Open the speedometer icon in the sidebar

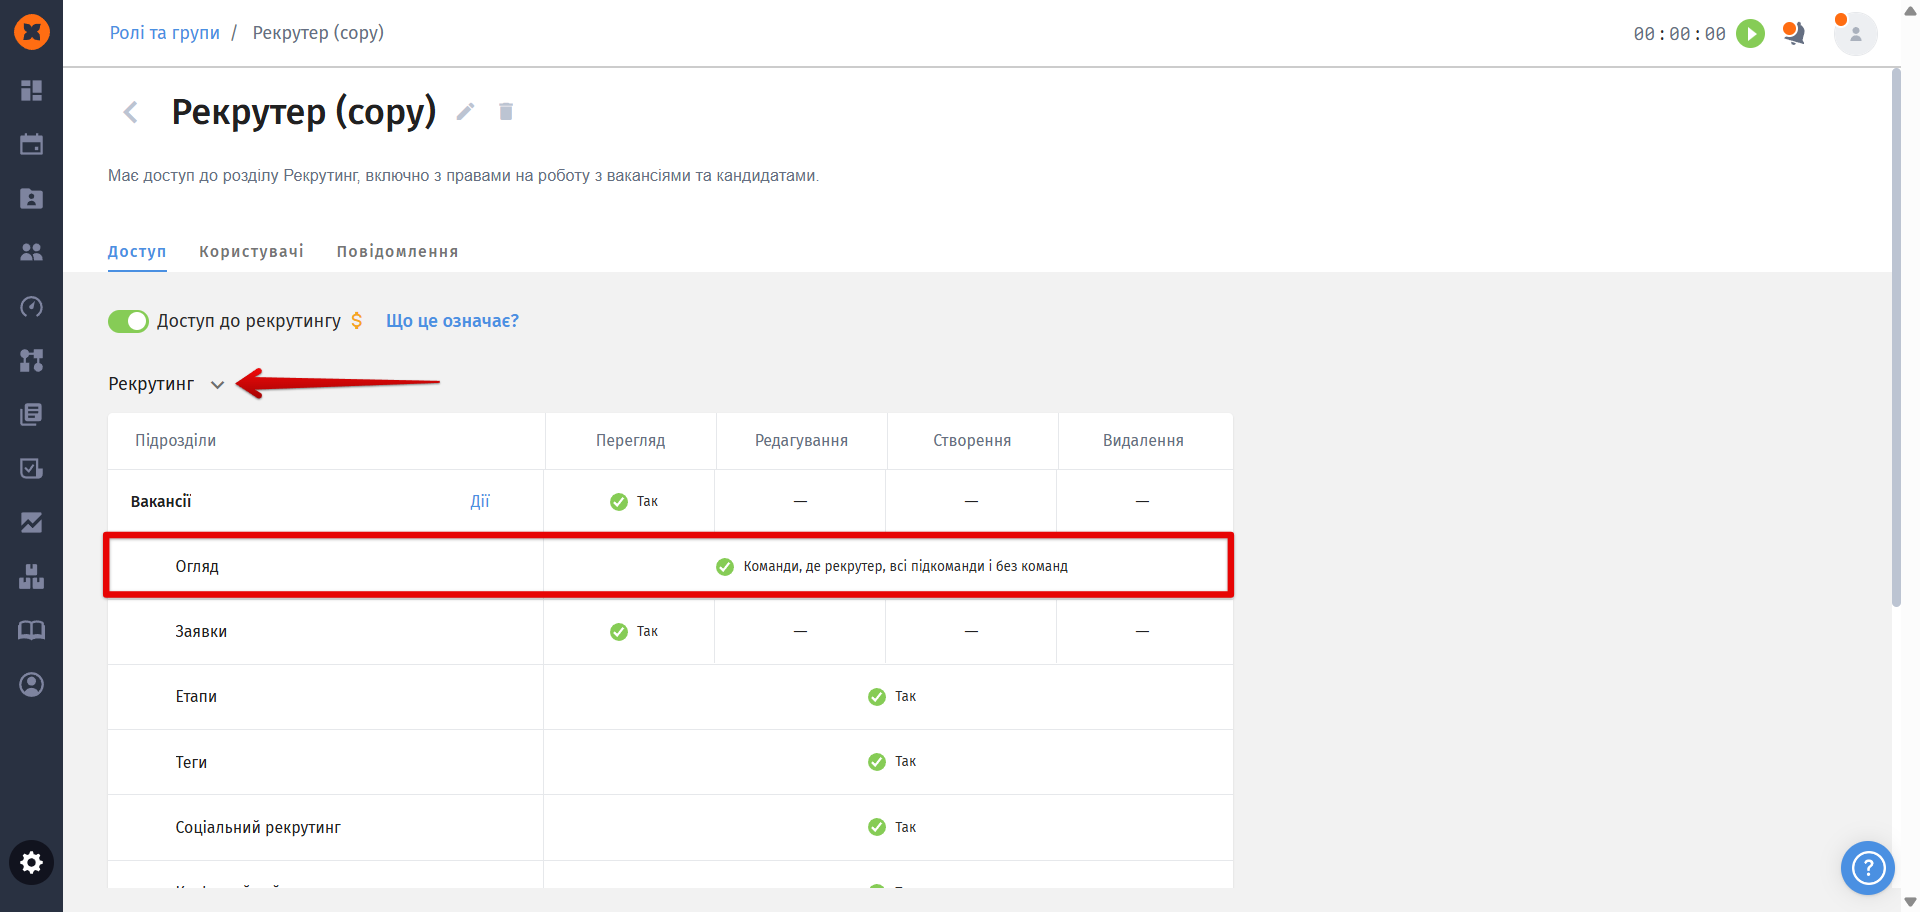click(x=32, y=307)
